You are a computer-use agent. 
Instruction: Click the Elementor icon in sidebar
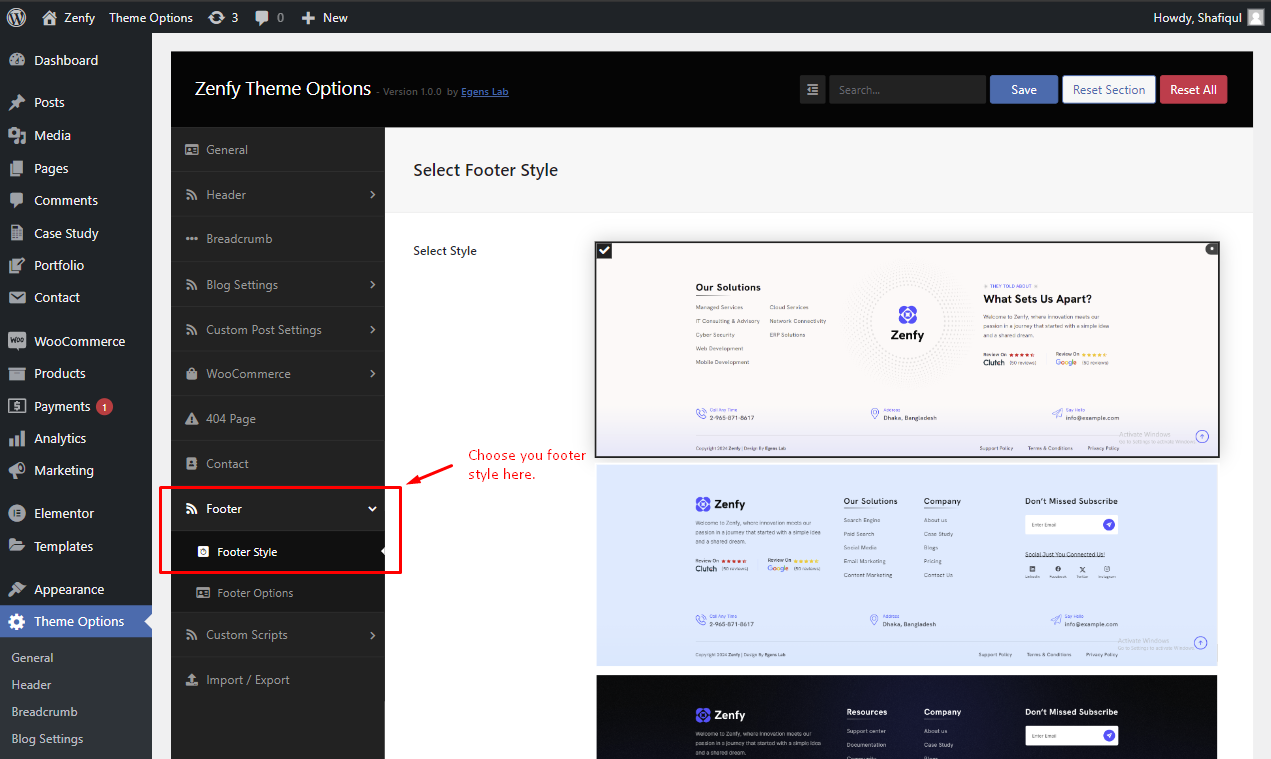[17, 513]
